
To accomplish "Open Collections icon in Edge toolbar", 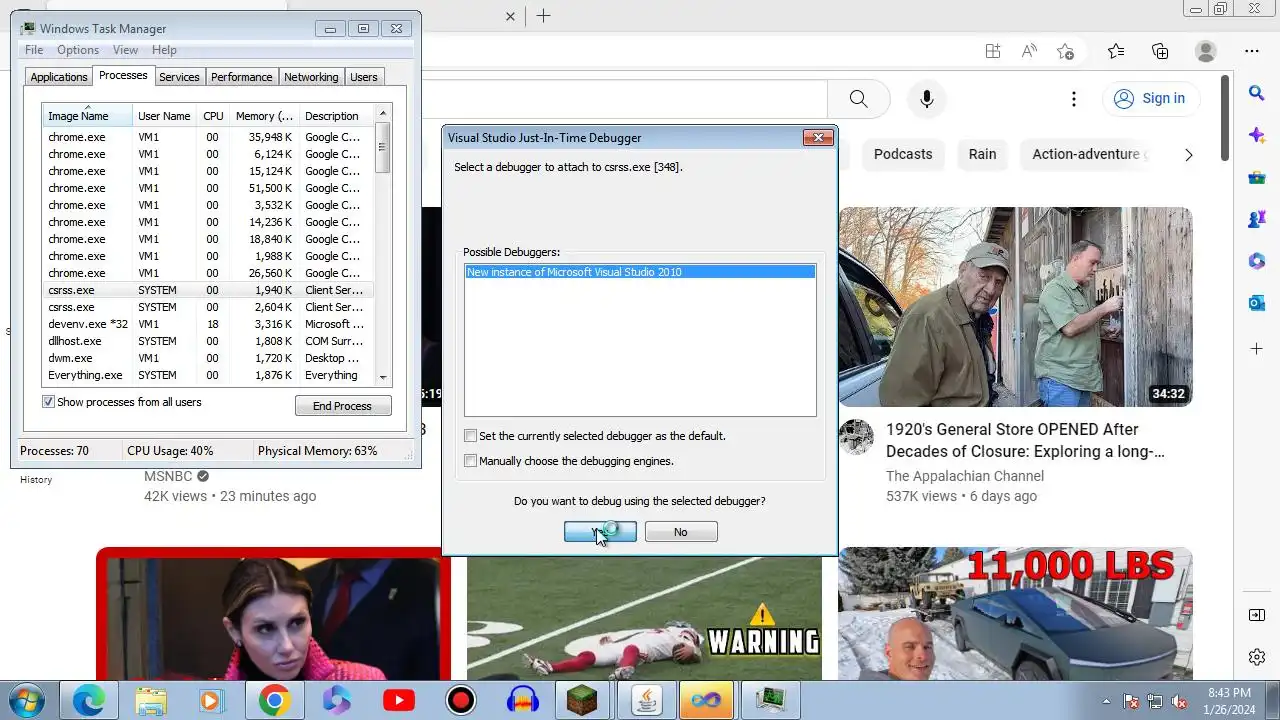I will (1160, 51).
